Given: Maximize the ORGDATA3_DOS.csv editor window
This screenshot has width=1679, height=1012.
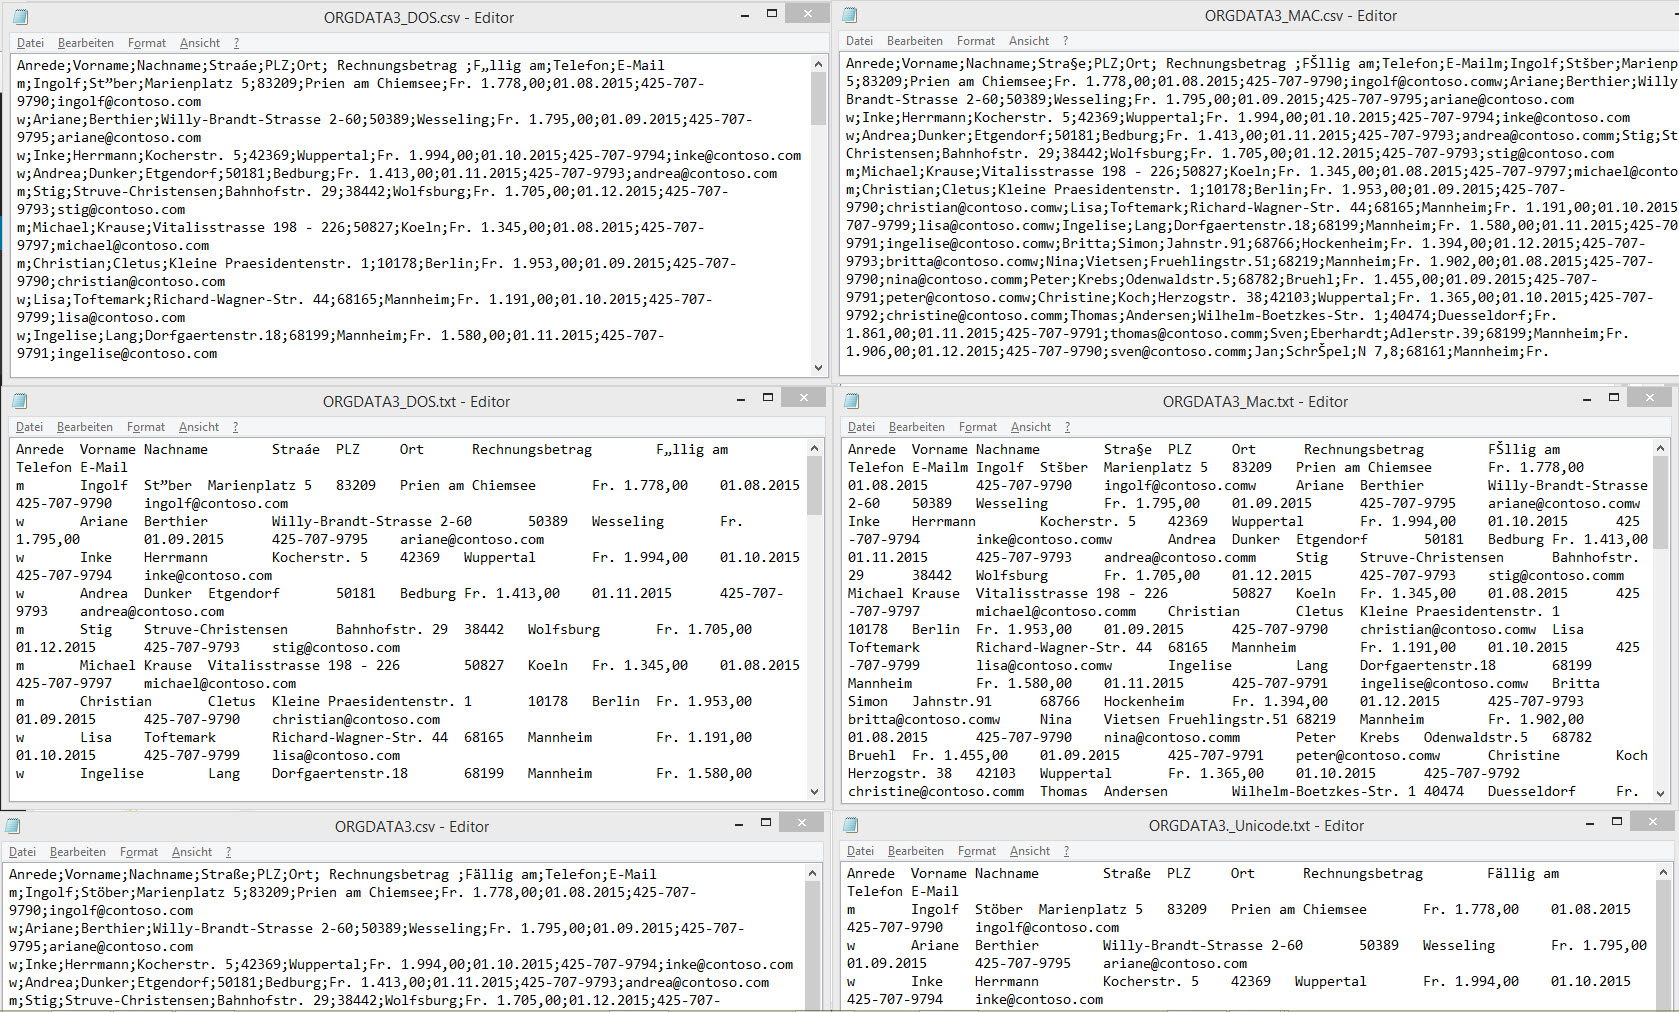Looking at the screenshot, I should point(771,14).
